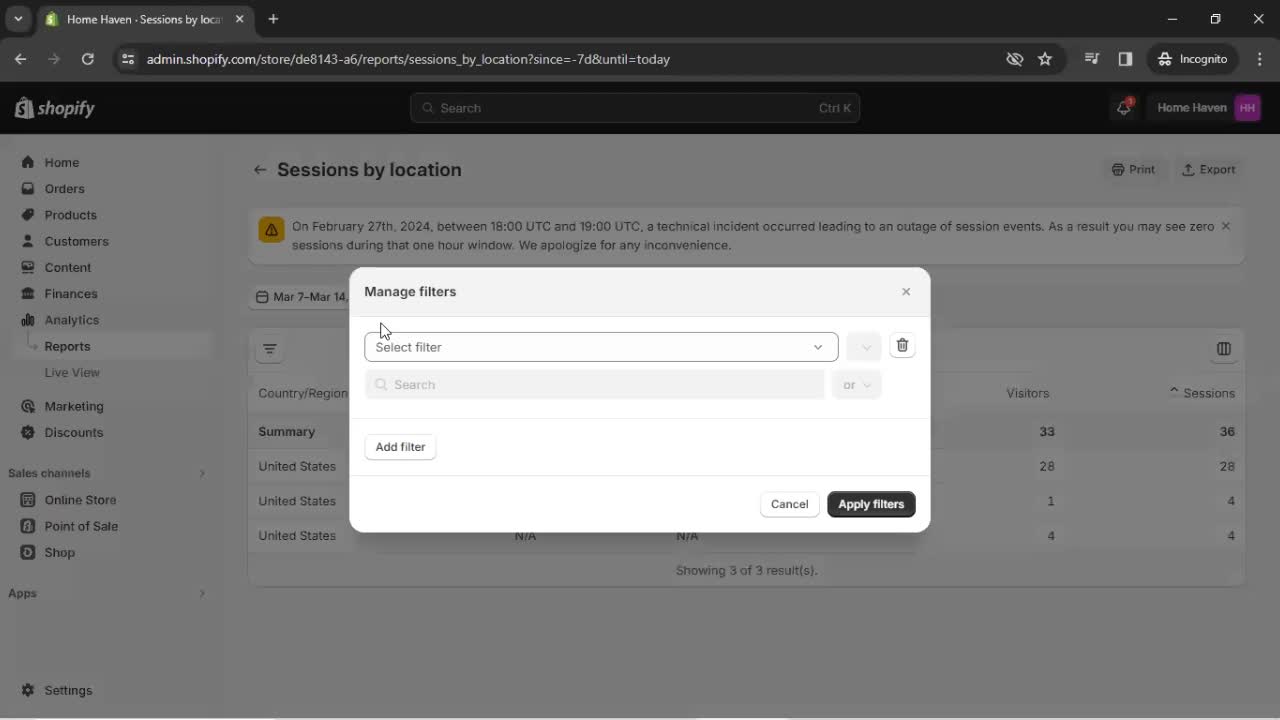Open the Shop sales channel

[x=59, y=552]
